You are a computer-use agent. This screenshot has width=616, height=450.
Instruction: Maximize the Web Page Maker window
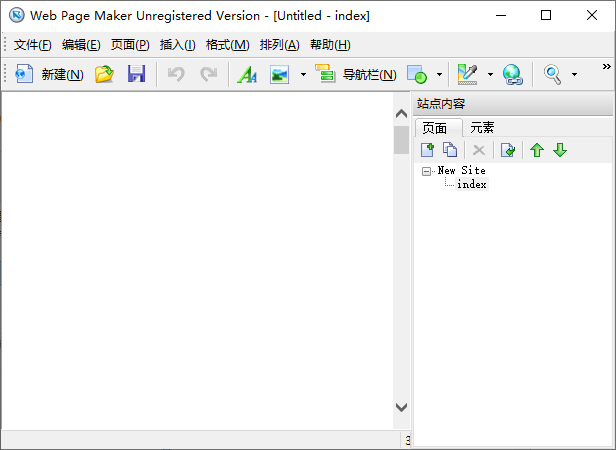[546, 16]
